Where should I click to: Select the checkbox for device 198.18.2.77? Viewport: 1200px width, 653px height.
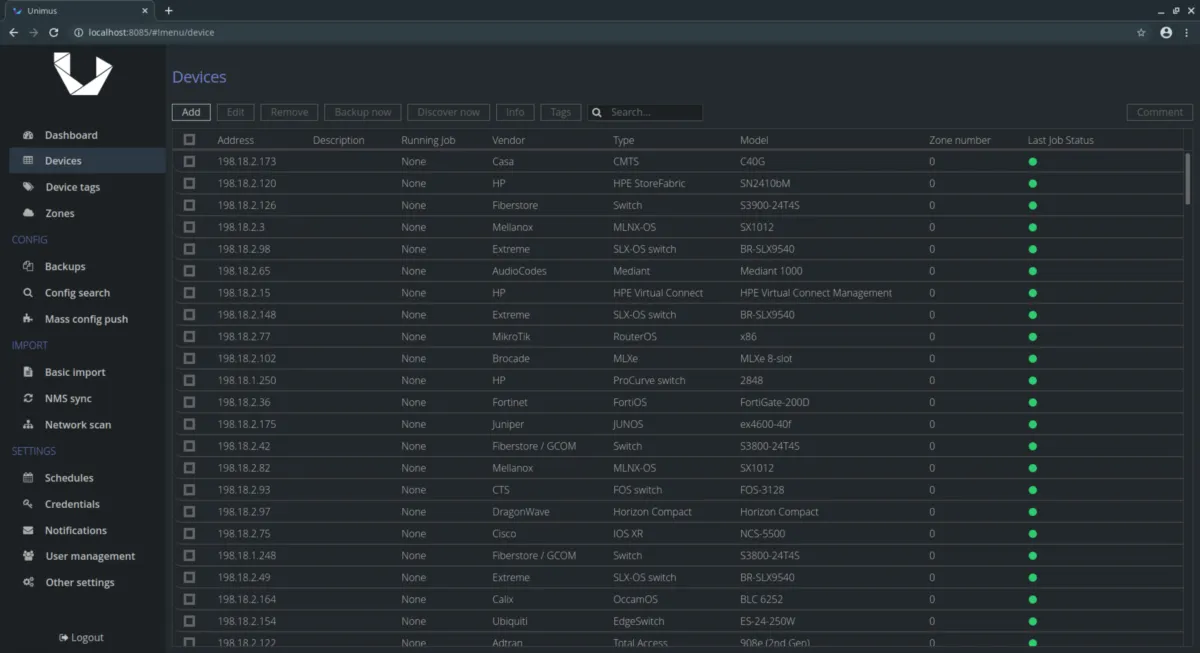coord(189,337)
